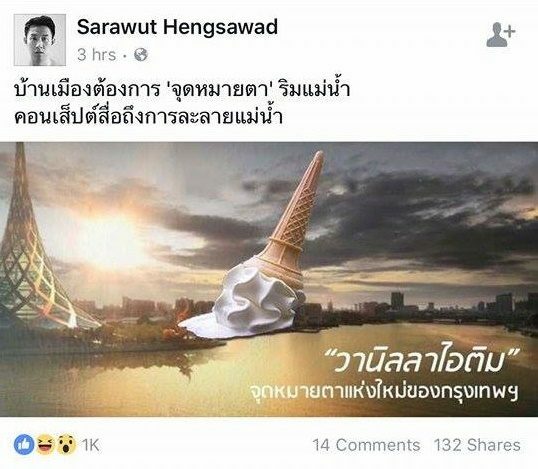Click the second line of post caption

point(149,116)
